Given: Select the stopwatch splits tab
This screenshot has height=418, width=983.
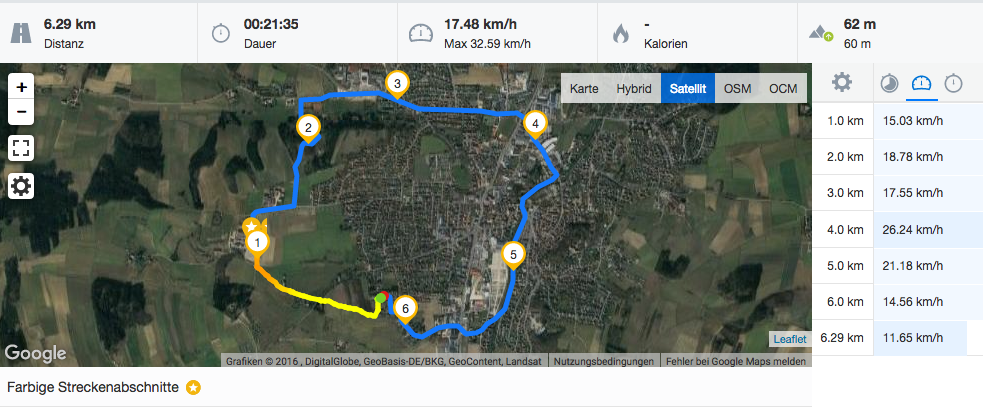Looking at the screenshot, I should [x=954, y=83].
